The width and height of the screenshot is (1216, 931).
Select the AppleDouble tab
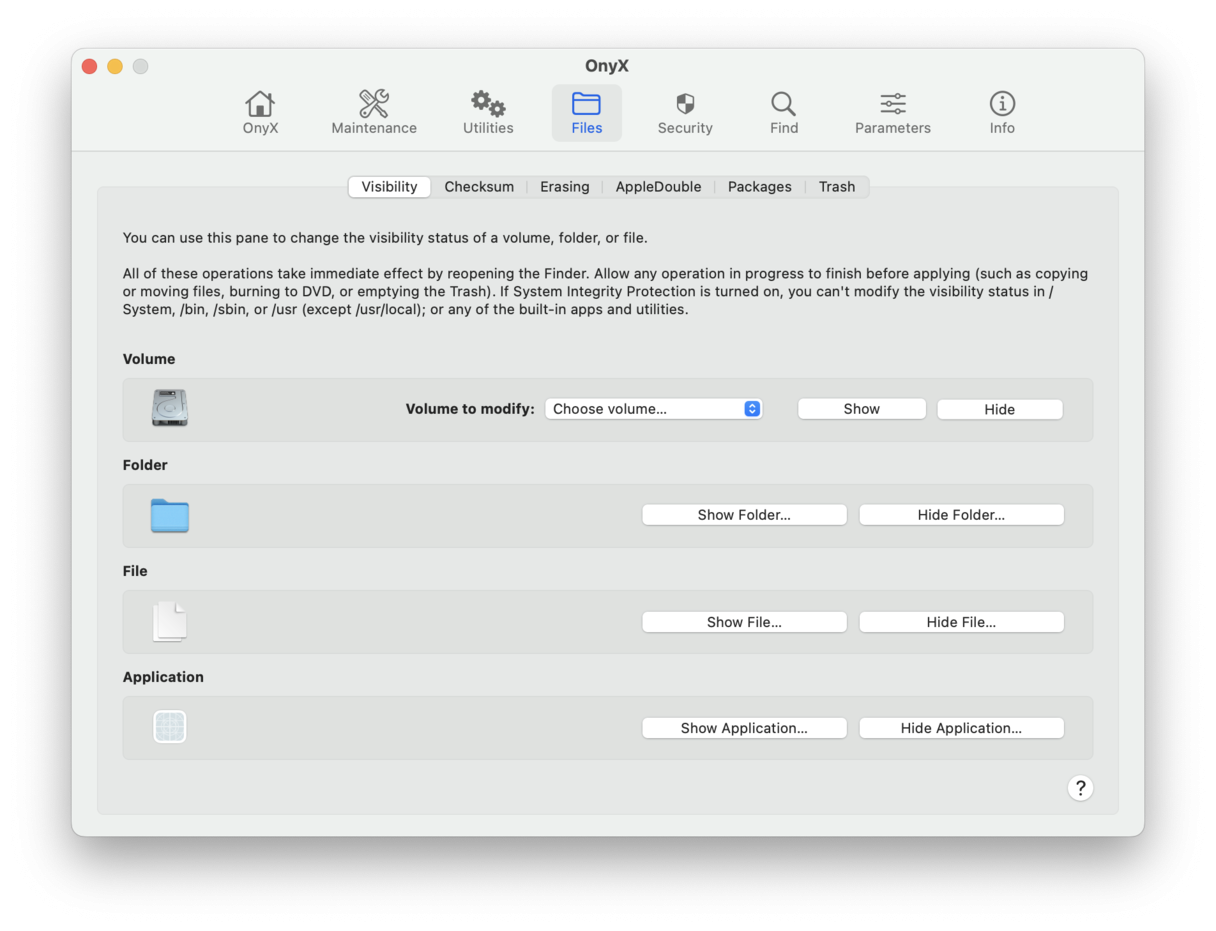coord(658,186)
